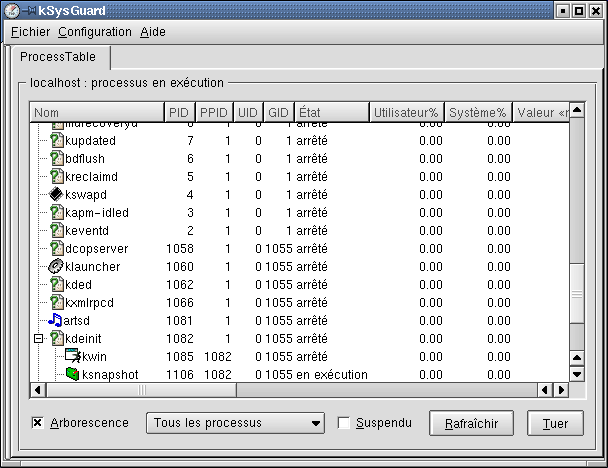Click the kupdated process icon
608x468 pixels.
coord(56,140)
